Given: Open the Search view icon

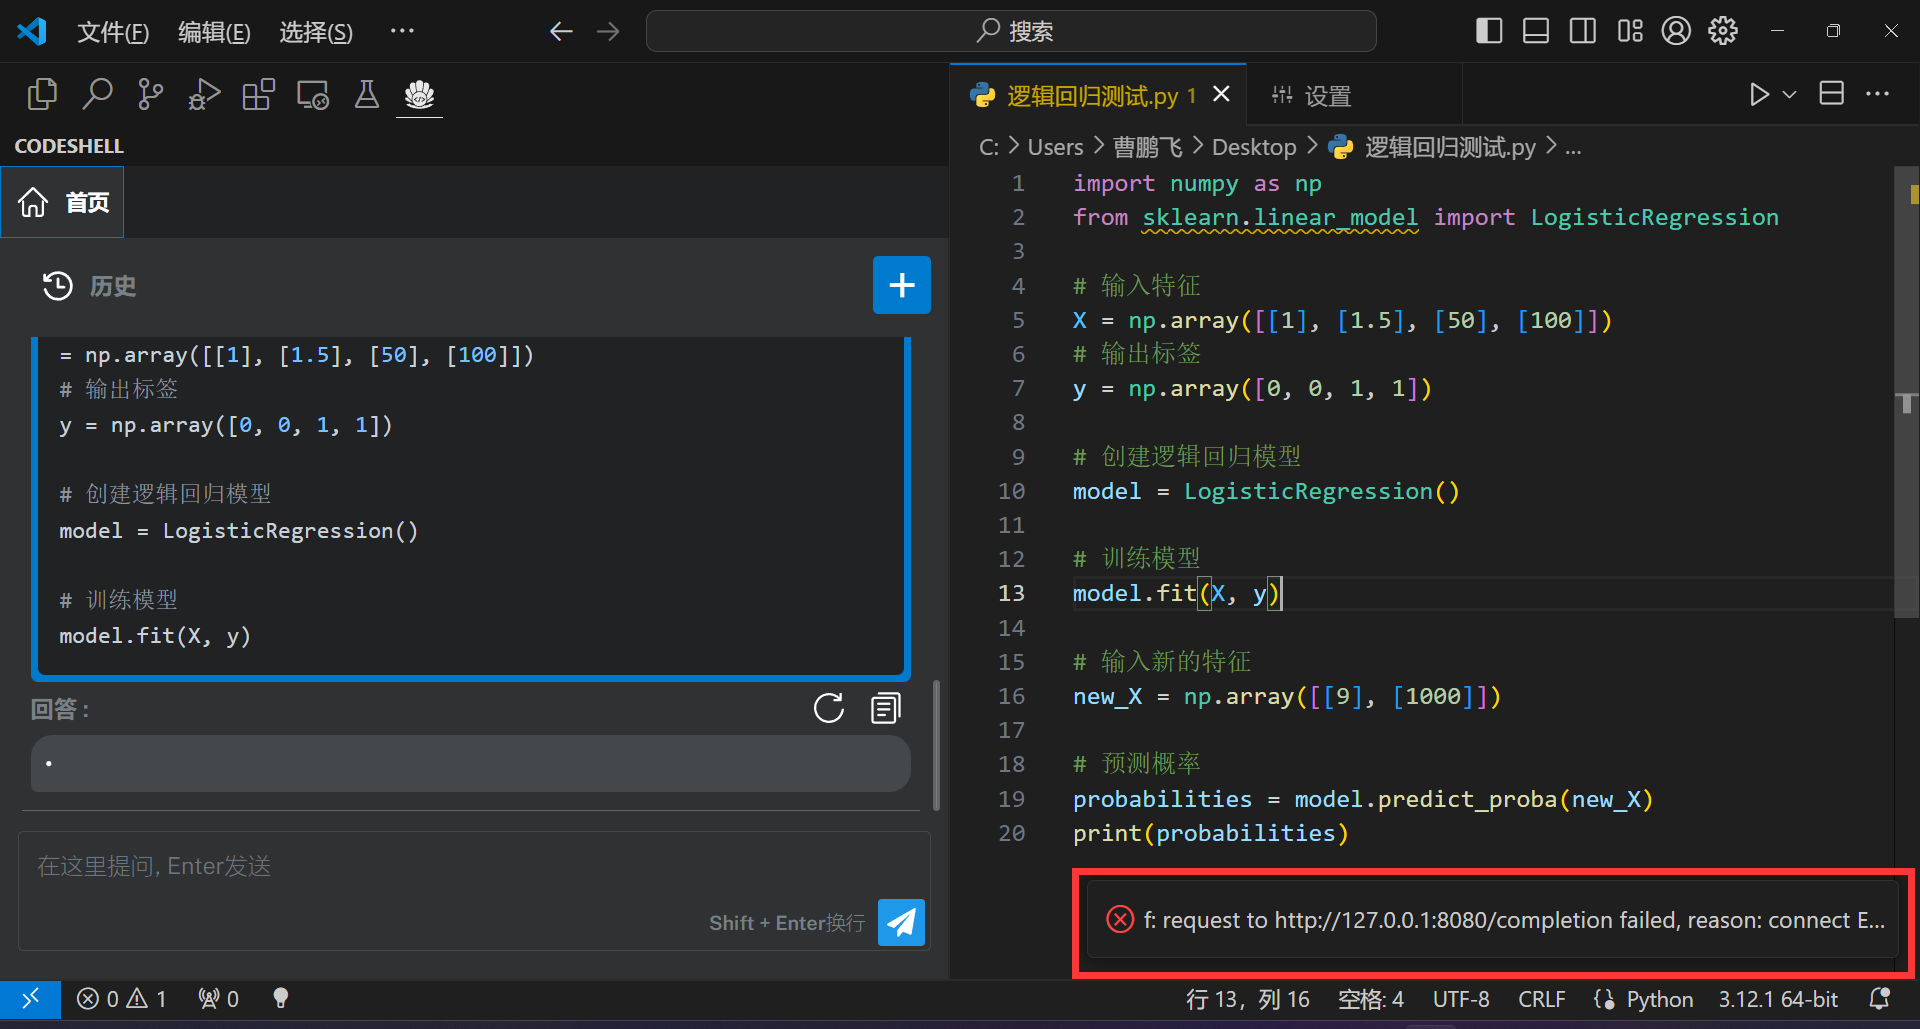Looking at the screenshot, I should (97, 95).
